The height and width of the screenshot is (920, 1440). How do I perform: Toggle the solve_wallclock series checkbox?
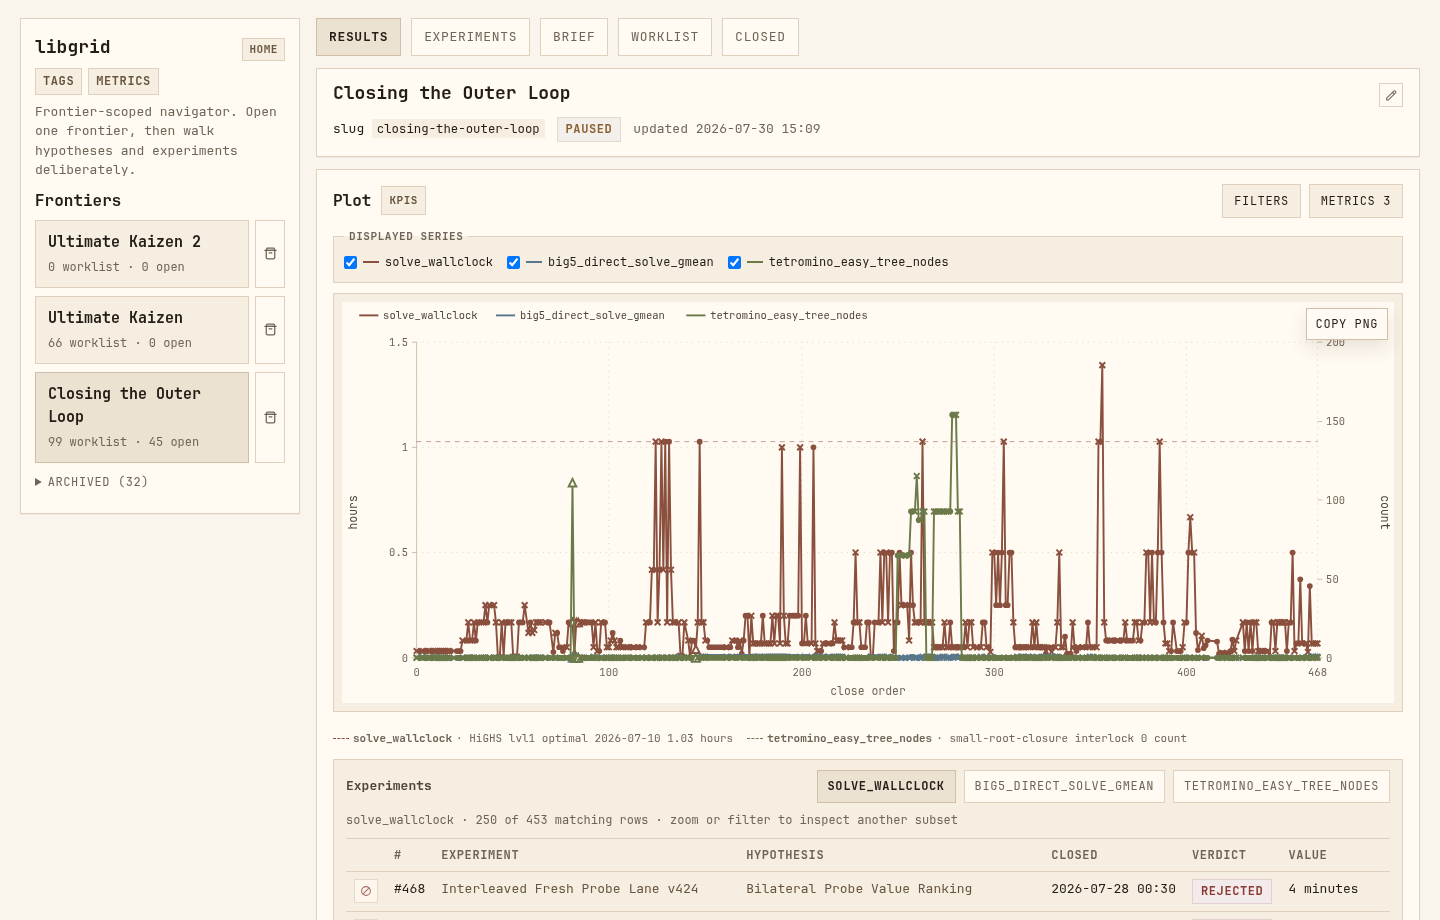point(350,262)
